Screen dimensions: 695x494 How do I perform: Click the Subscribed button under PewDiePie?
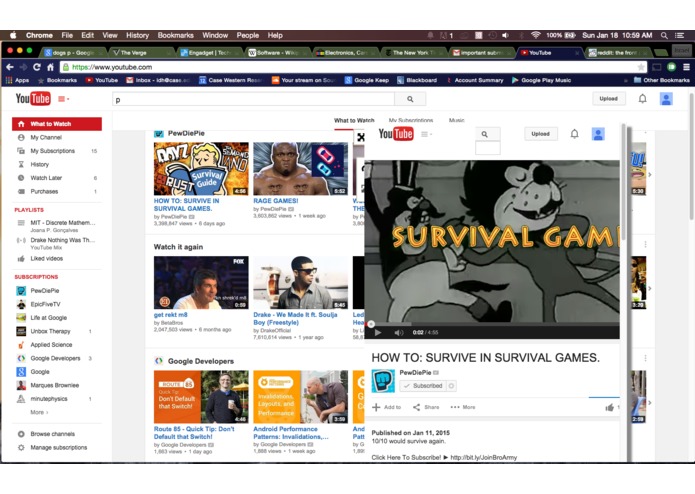(423, 386)
